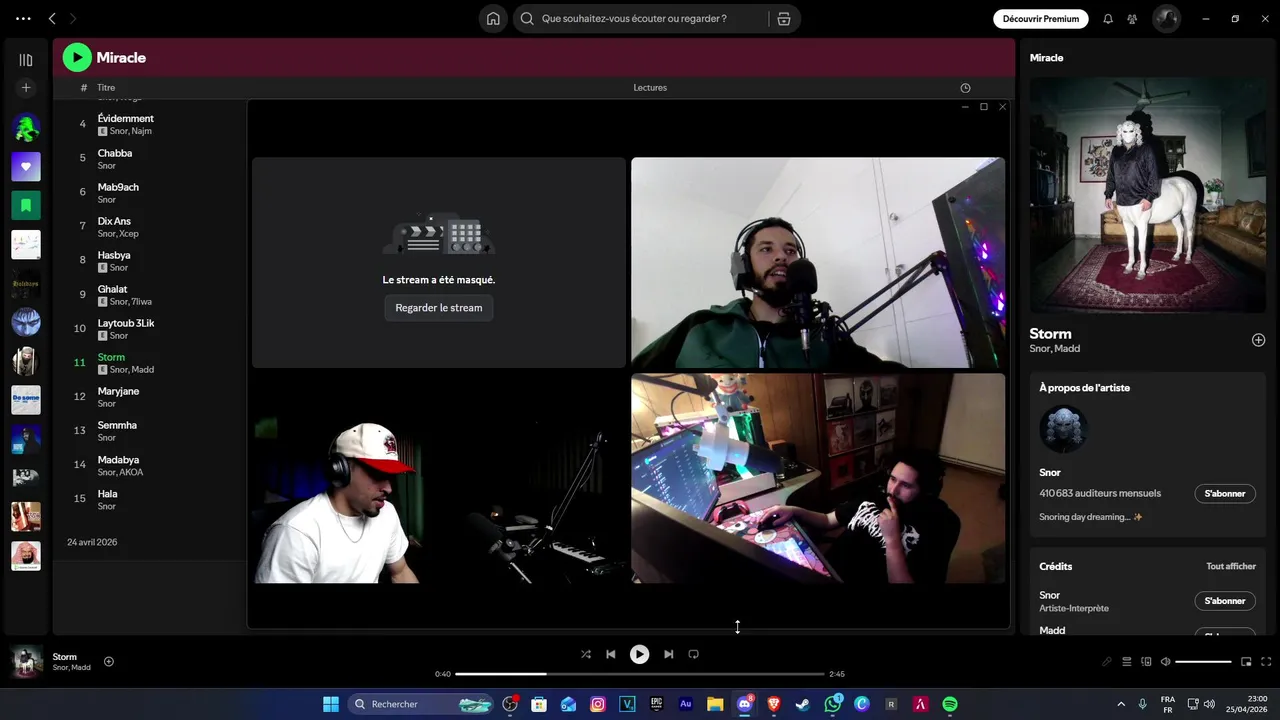This screenshot has width=1280, height=720.
Task: Adjust the Spotify volume slider
Action: (1203, 661)
